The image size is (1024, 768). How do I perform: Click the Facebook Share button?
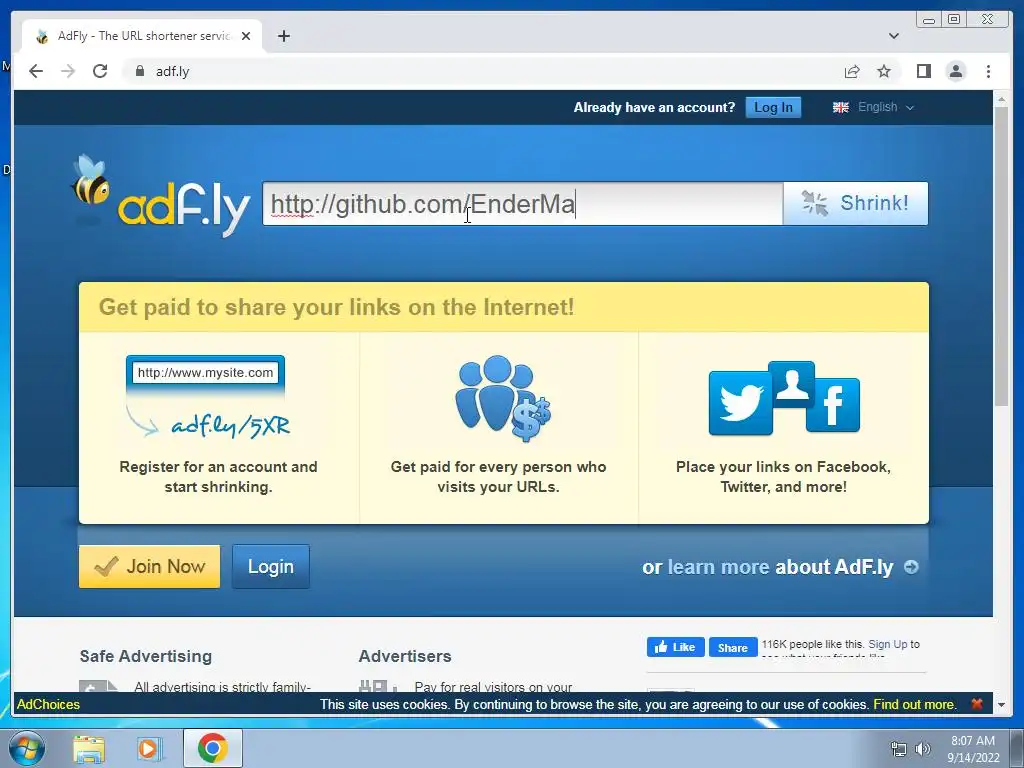coord(733,647)
